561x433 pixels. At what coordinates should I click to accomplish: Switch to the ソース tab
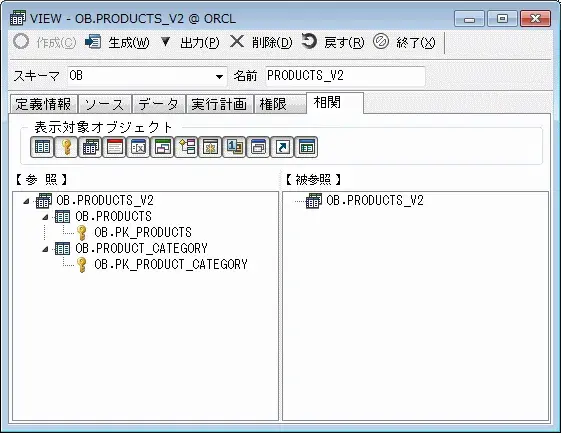(x=105, y=104)
